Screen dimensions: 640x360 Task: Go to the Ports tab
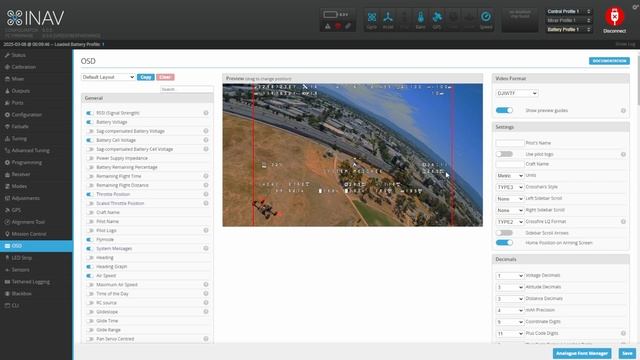click(x=36, y=102)
